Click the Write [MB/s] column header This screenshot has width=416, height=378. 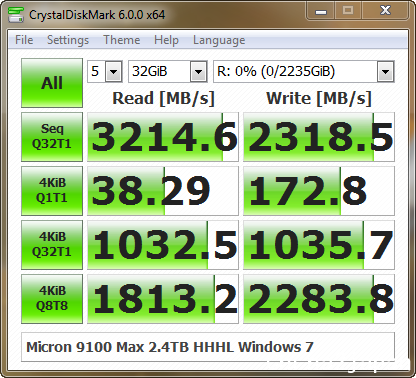point(319,98)
